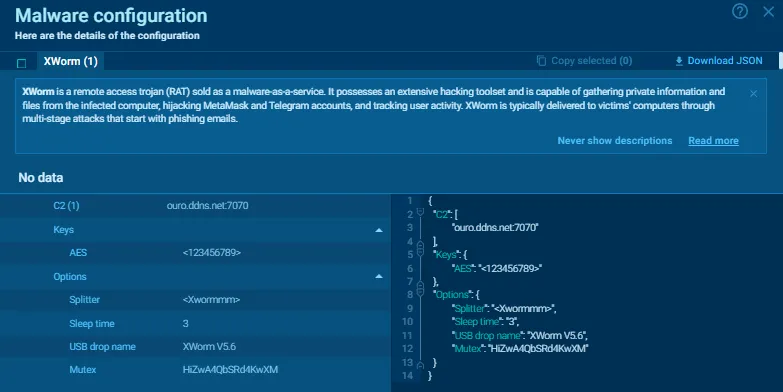The image size is (783, 392).
Task: Fold the Keys object at JSON line 5
Action: pos(420,251)
